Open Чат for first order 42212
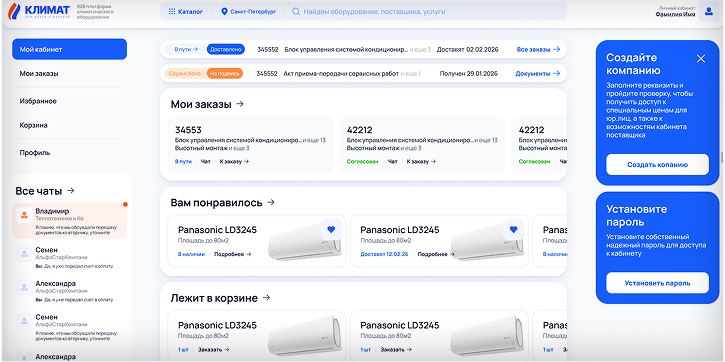 click(x=393, y=161)
